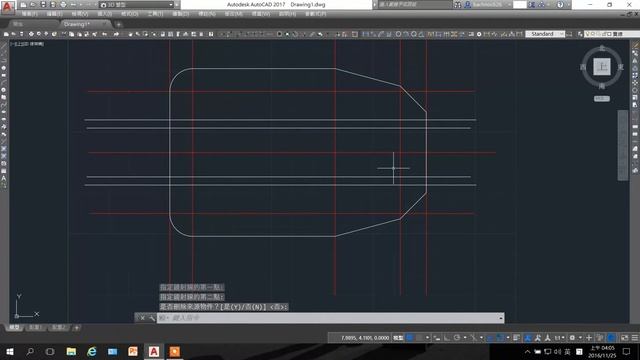
Task: Click the Help question mark icon
Action: 560,5
